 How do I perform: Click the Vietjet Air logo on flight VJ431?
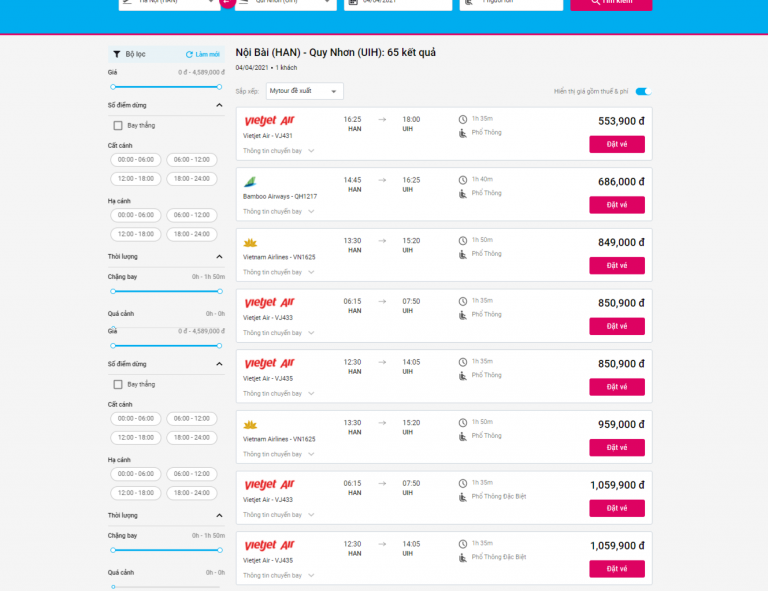269,120
